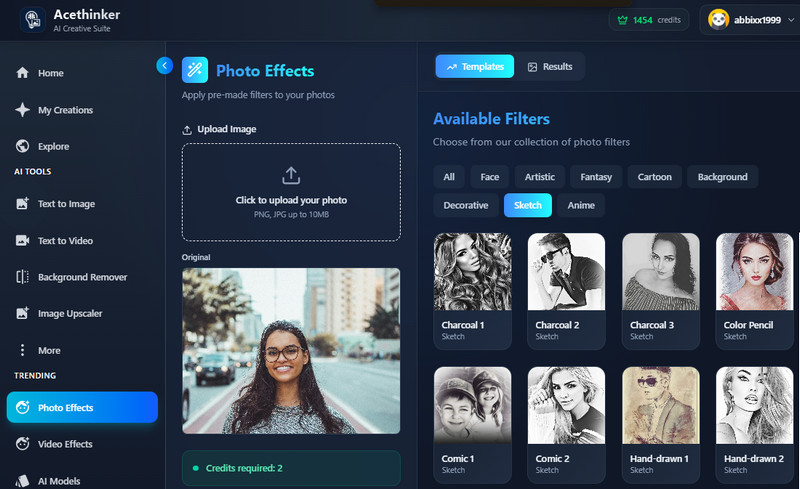800x489 pixels.
Task: Open Background Remover tool
Action: [x=82, y=277]
